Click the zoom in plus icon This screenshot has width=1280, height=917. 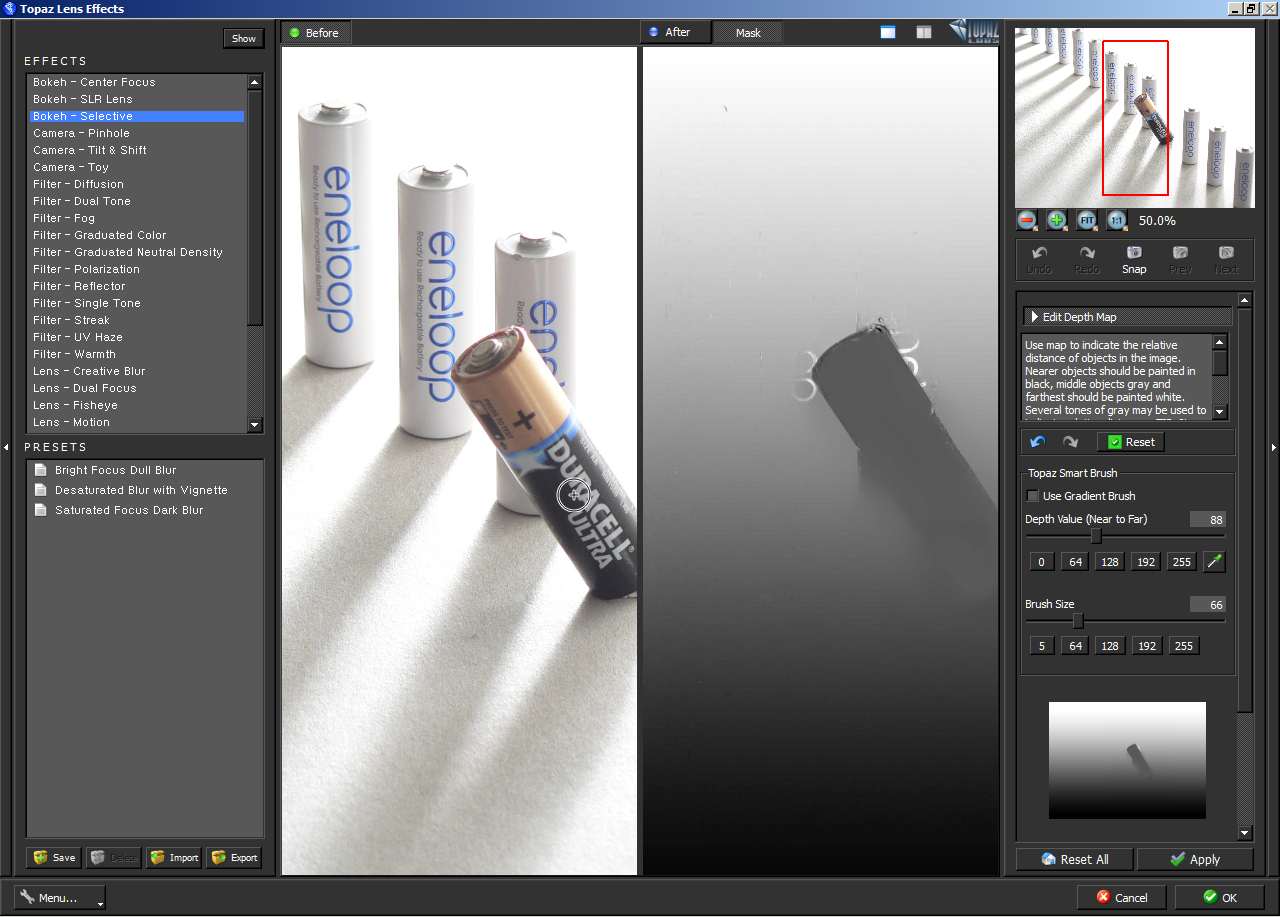coord(1057,220)
